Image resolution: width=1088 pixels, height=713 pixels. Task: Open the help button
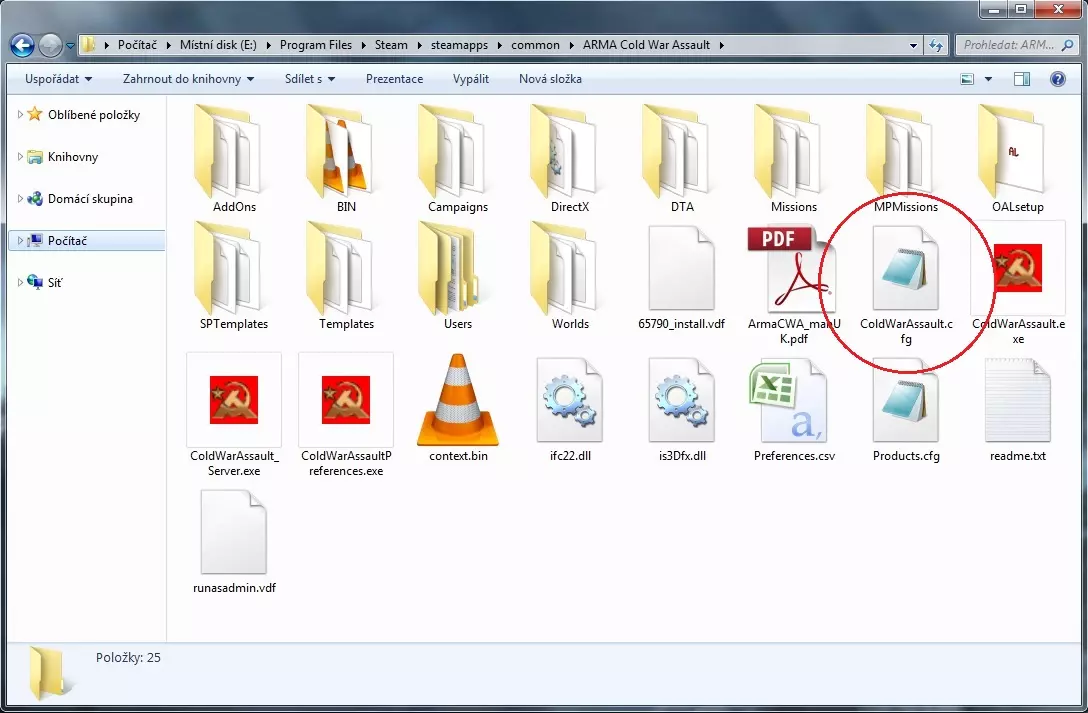1057,79
